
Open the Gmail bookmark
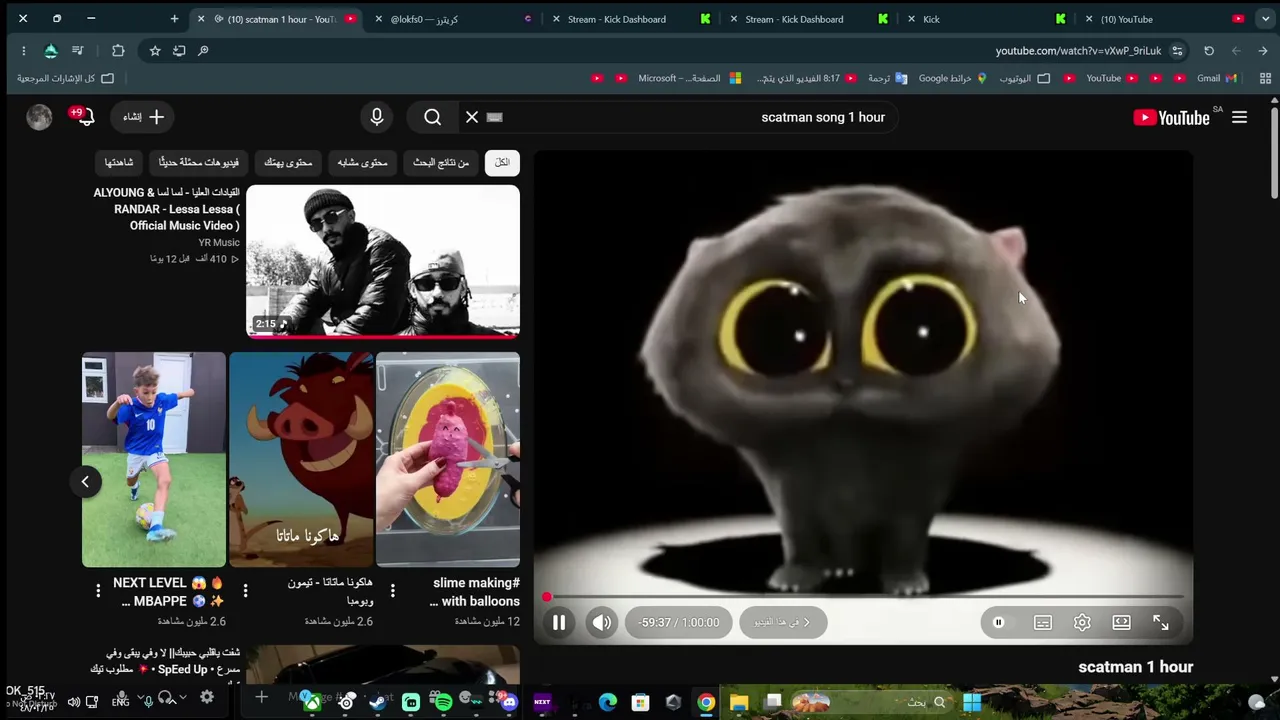click(1217, 78)
